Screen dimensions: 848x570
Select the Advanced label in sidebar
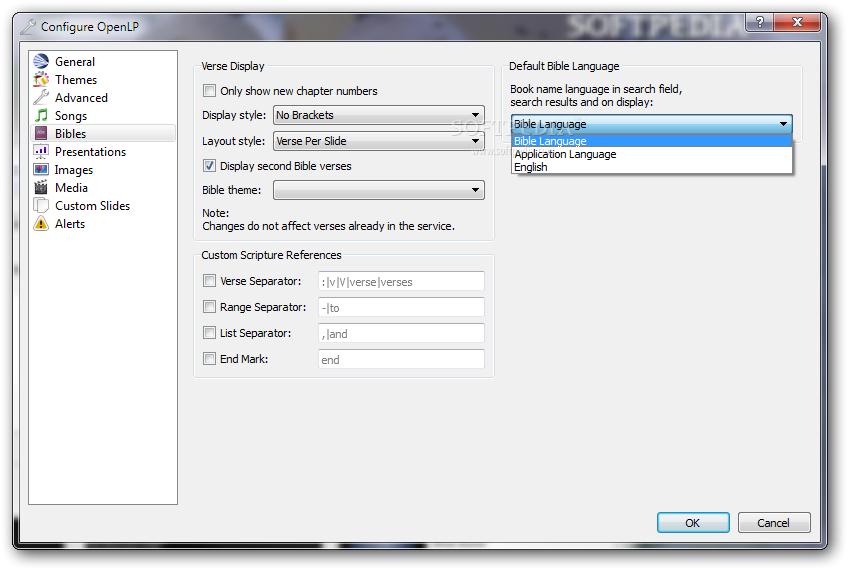pos(81,97)
